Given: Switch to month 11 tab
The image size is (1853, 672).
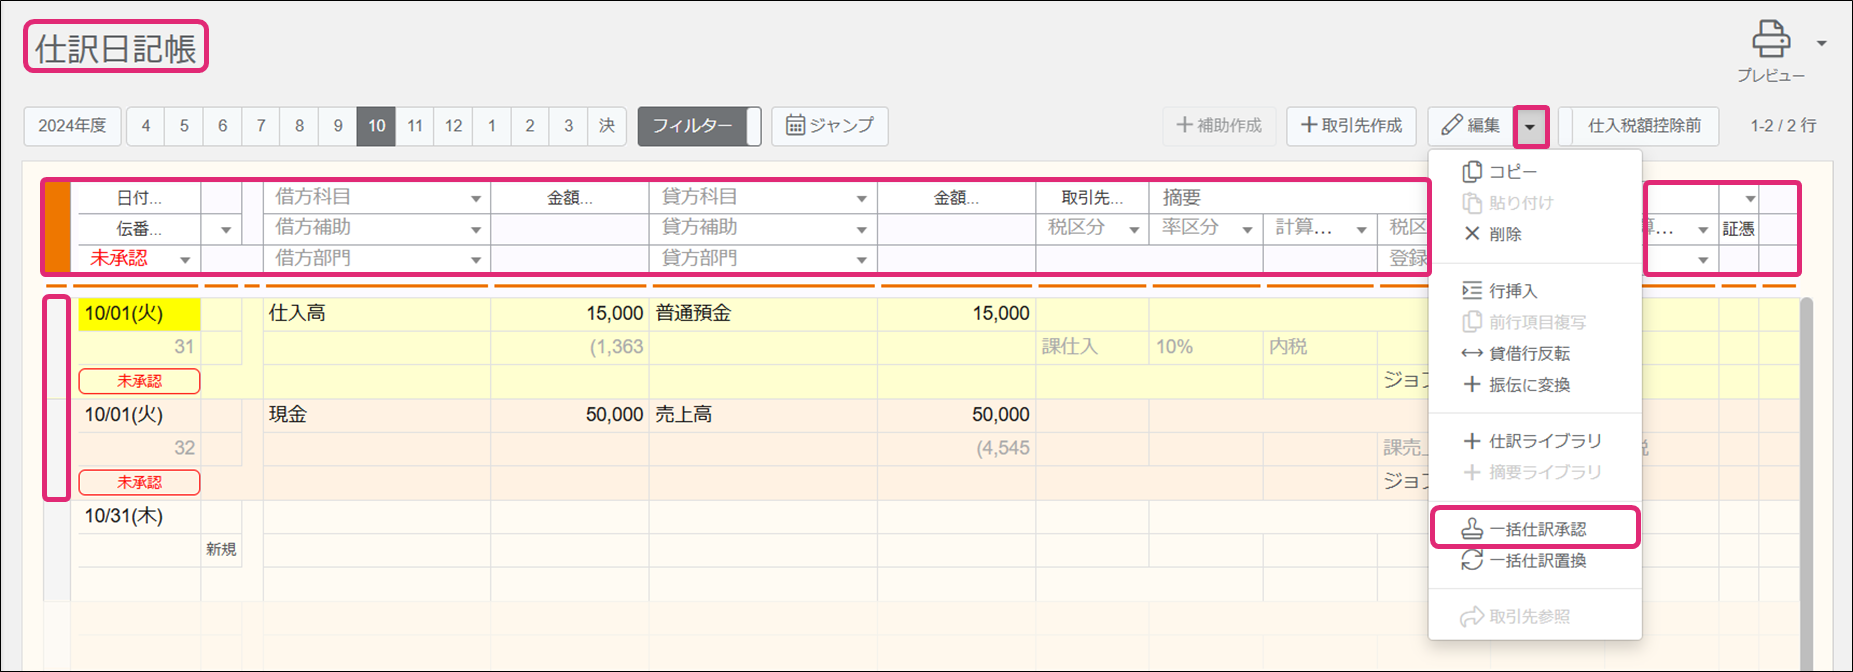Looking at the screenshot, I should [x=415, y=126].
